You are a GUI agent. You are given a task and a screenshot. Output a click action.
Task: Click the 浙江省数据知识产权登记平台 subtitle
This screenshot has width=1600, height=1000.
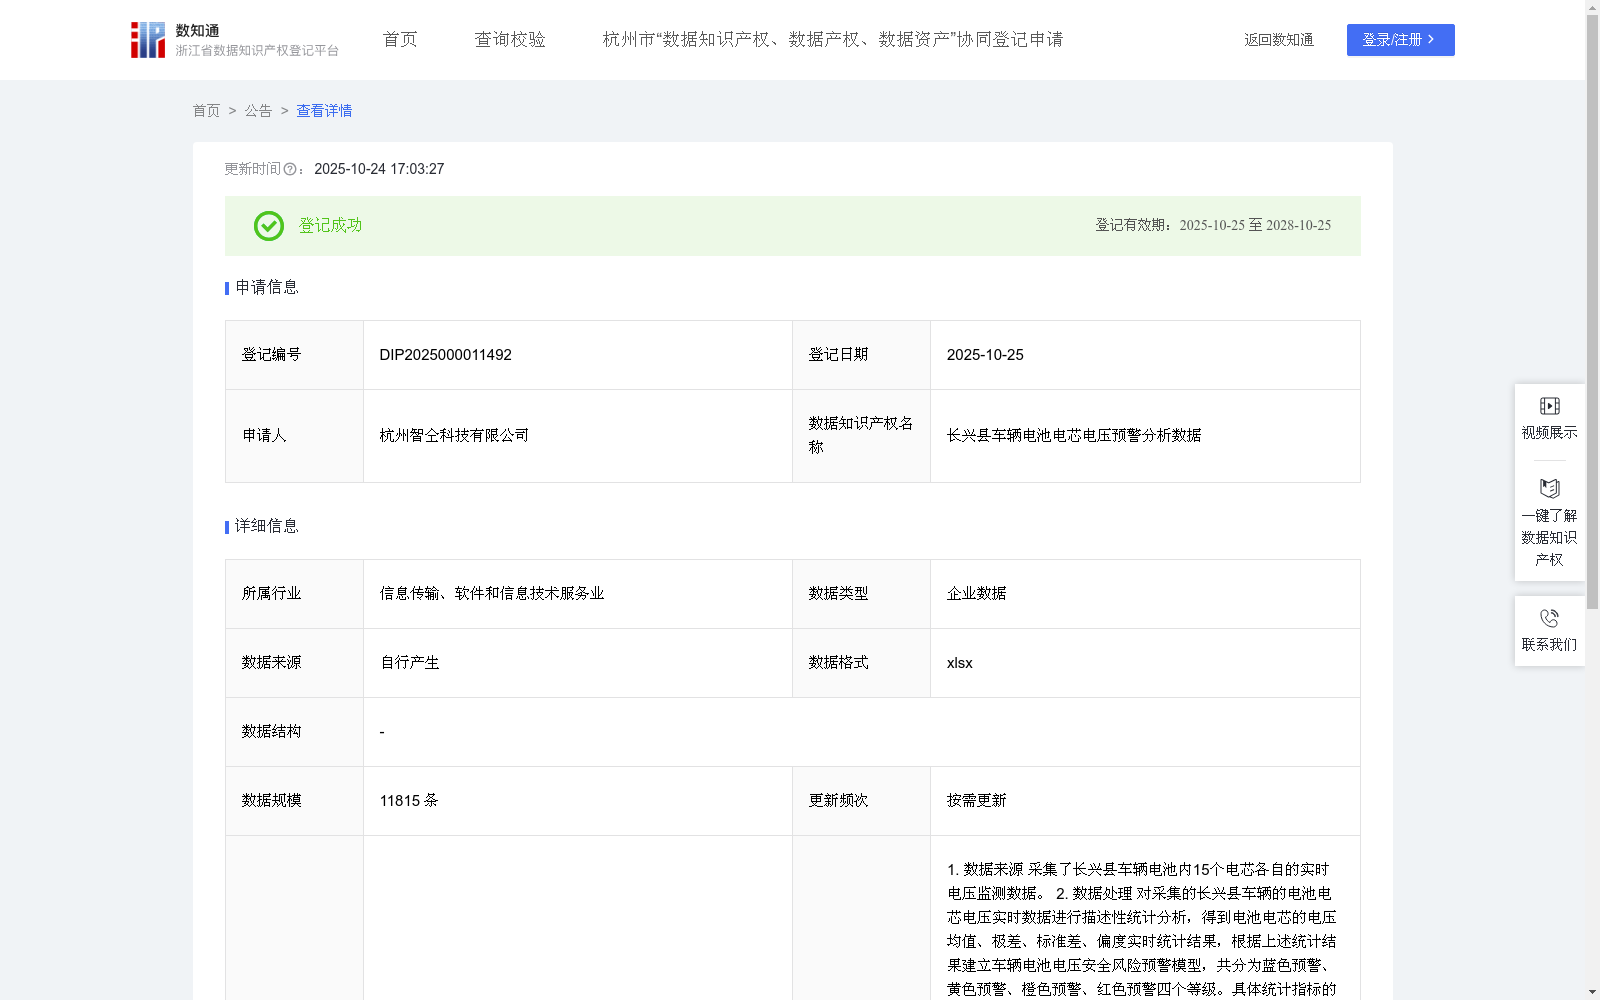tap(257, 51)
